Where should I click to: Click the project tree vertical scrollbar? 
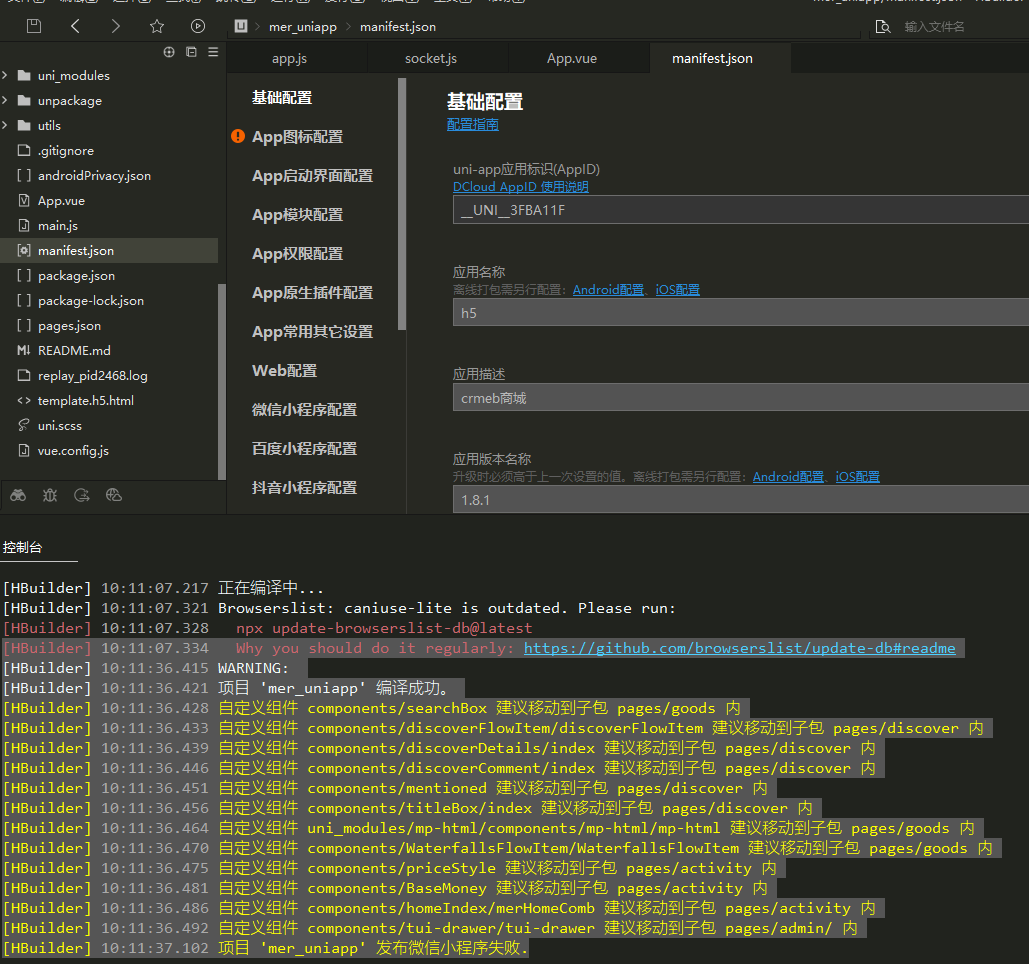pyautogui.click(x=221, y=381)
